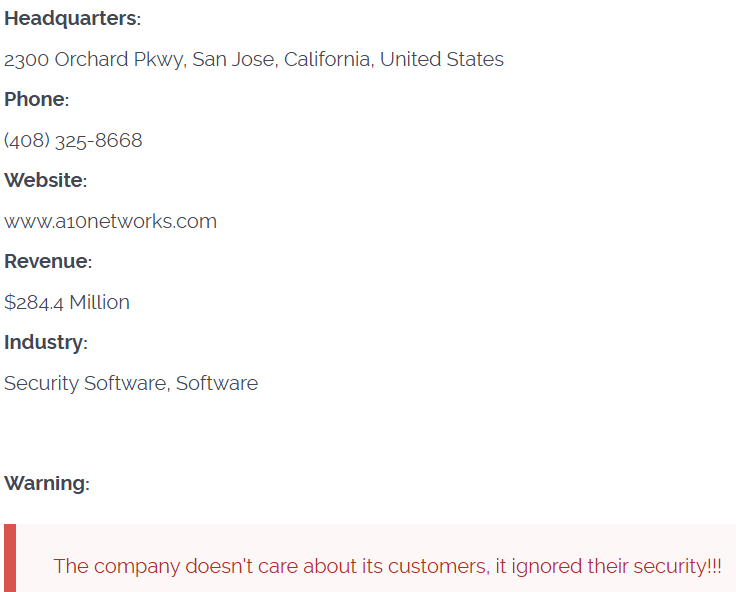
Task: Click United States in the headquarters line
Action: click(x=441, y=60)
